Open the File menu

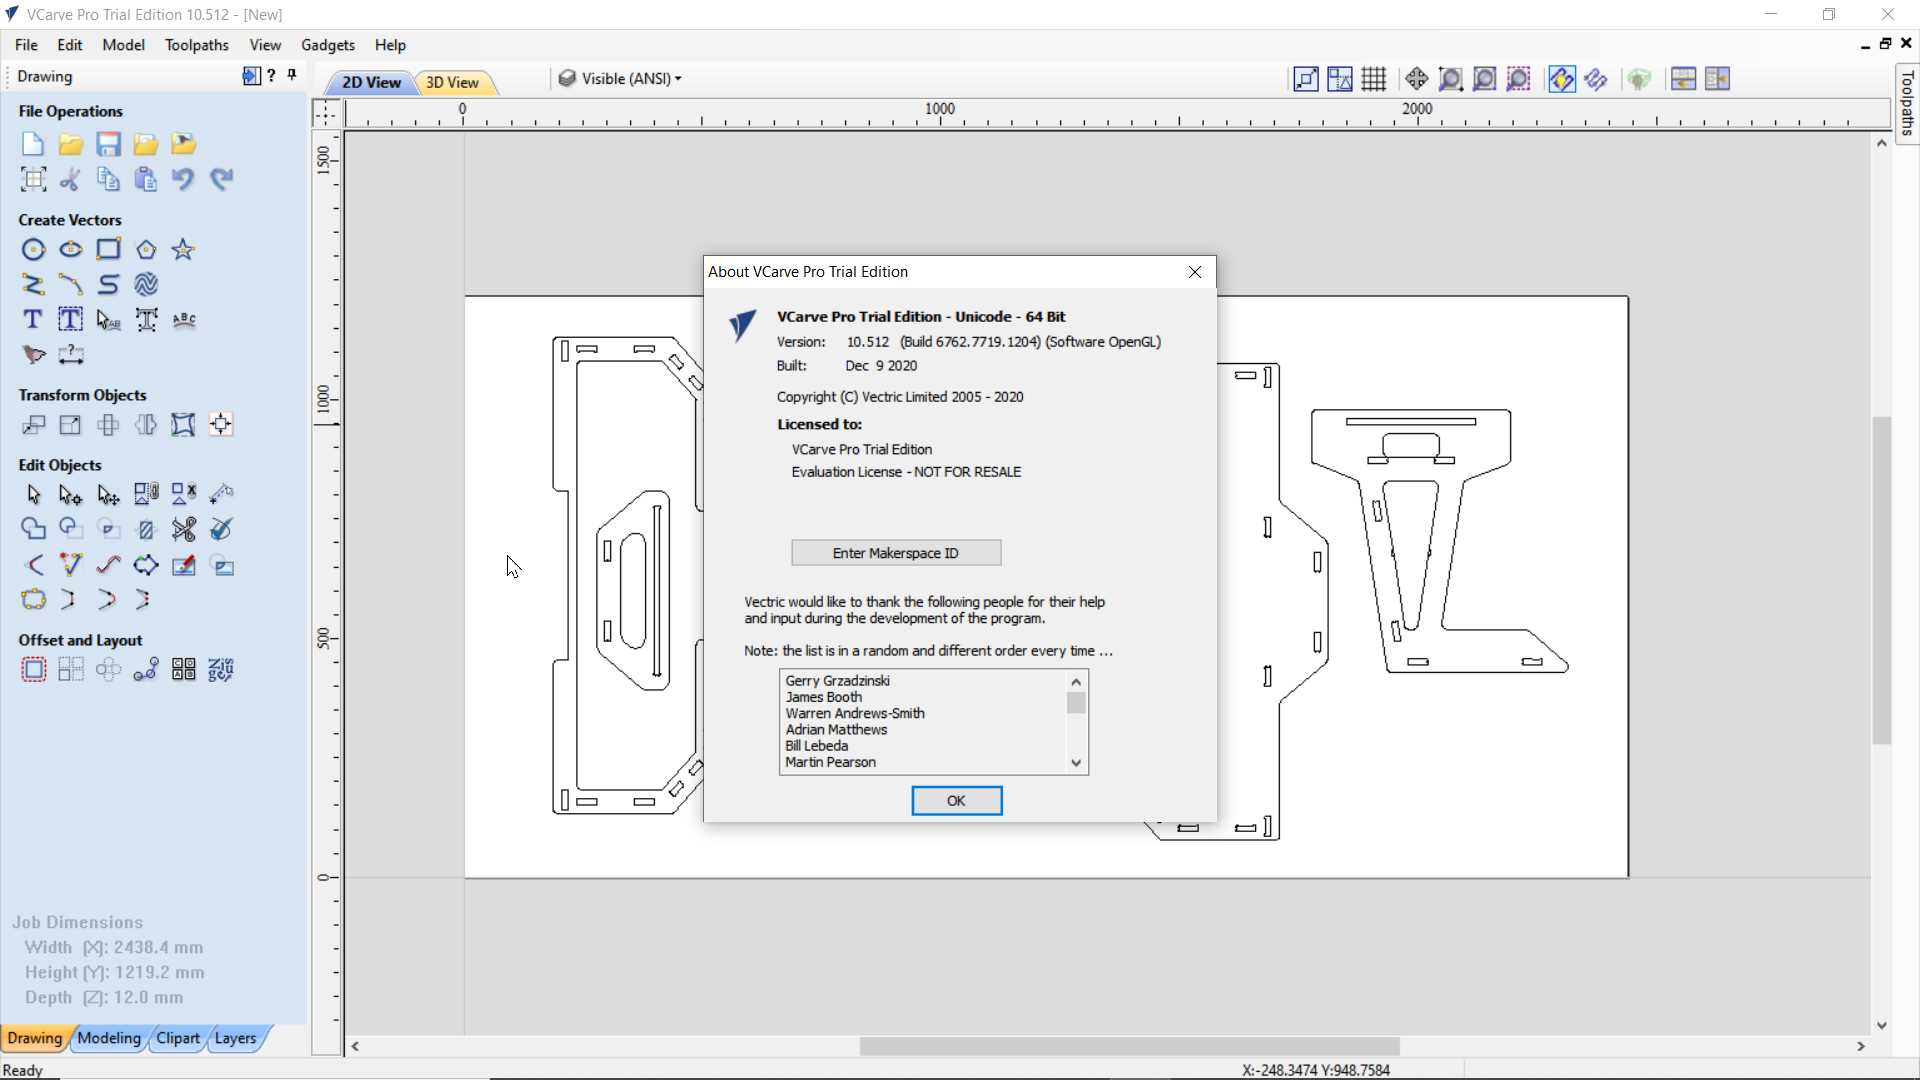tap(27, 45)
